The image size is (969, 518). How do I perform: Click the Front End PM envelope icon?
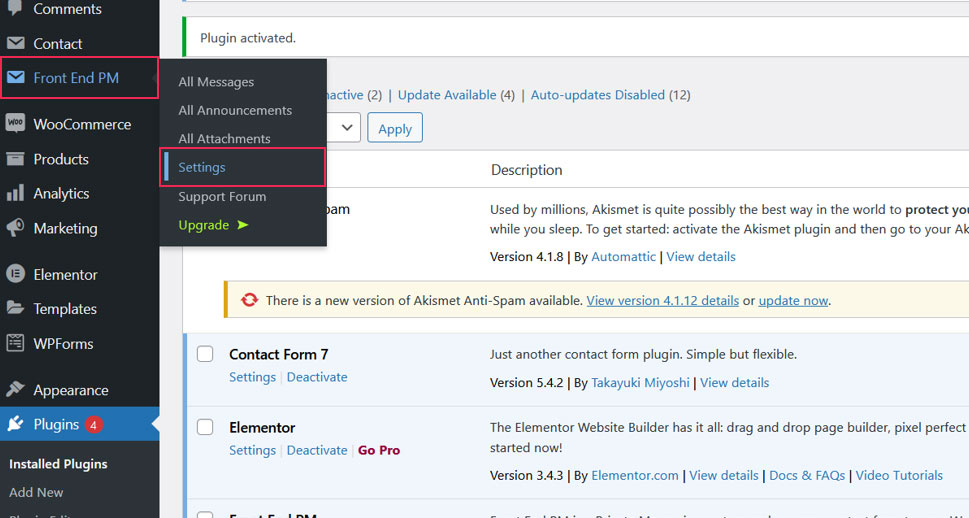[15, 78]
